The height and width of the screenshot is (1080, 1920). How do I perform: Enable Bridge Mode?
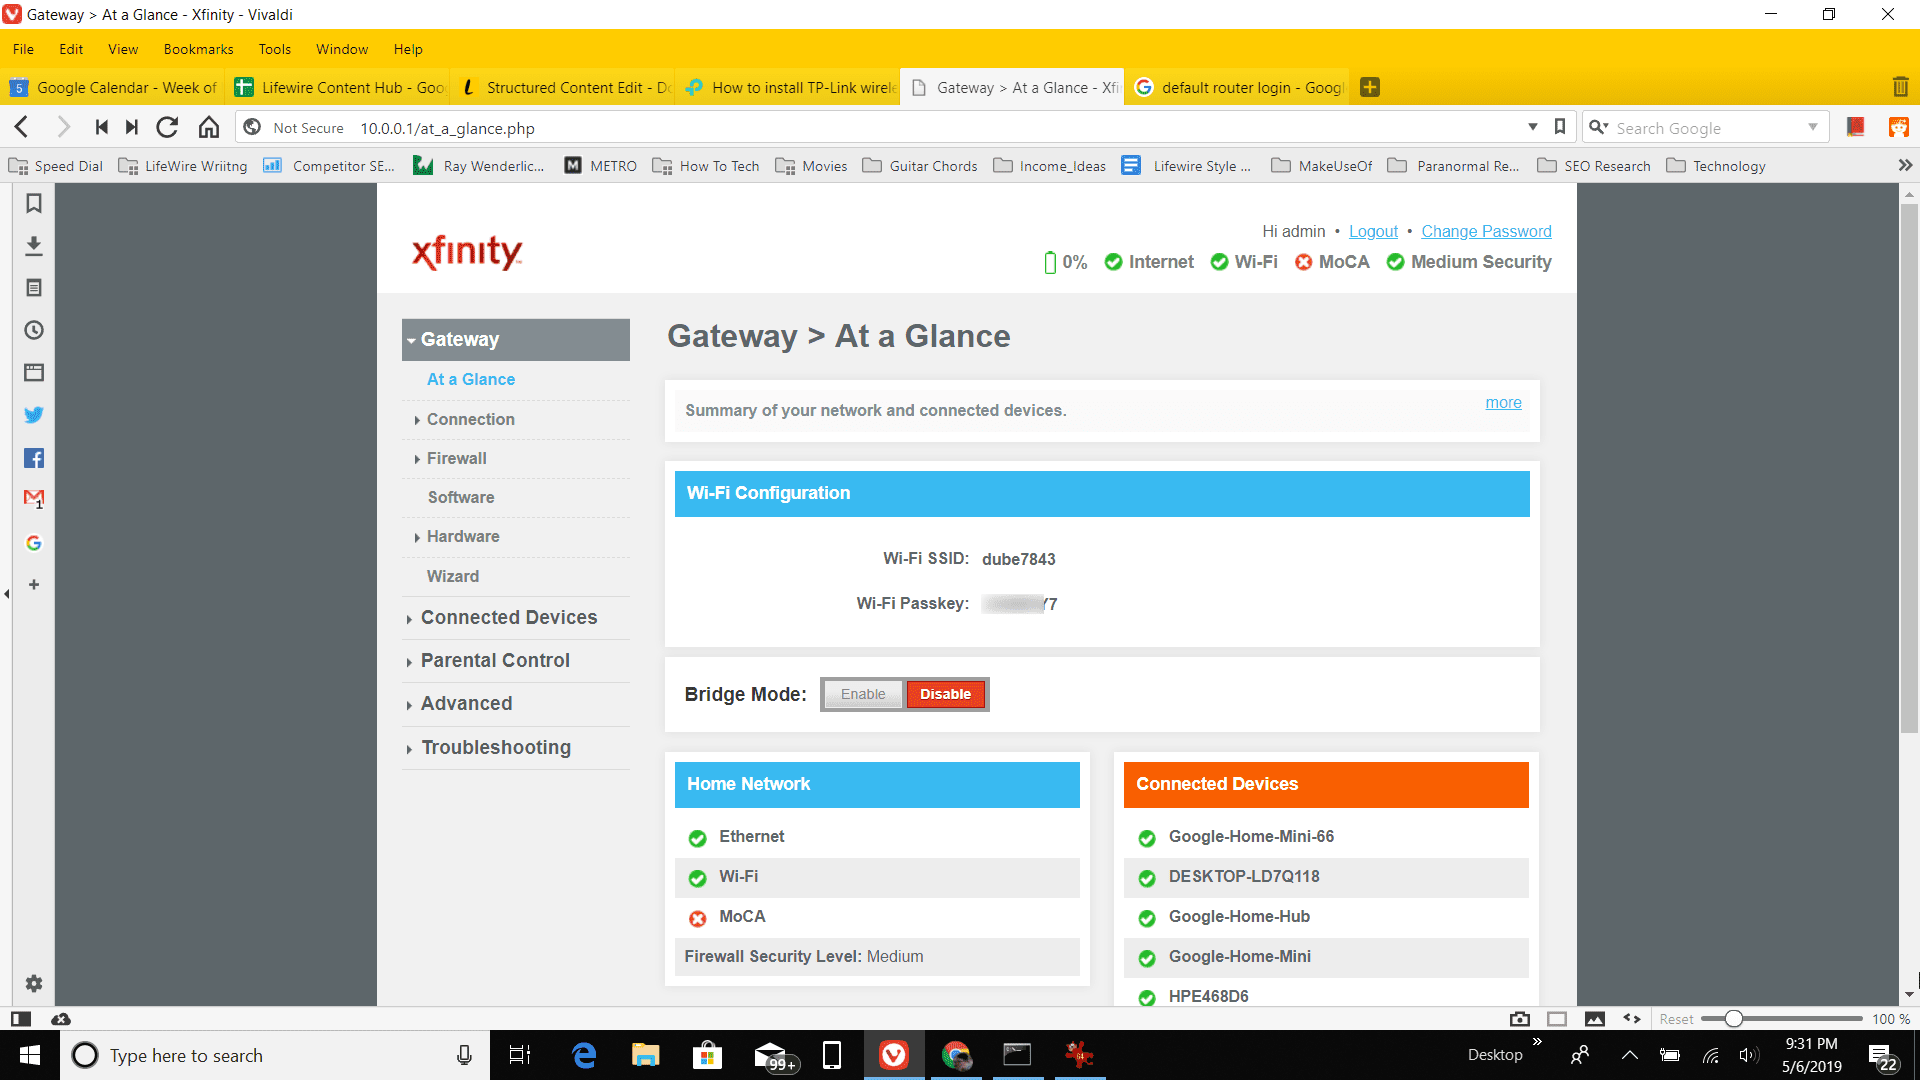coord(864,694)
